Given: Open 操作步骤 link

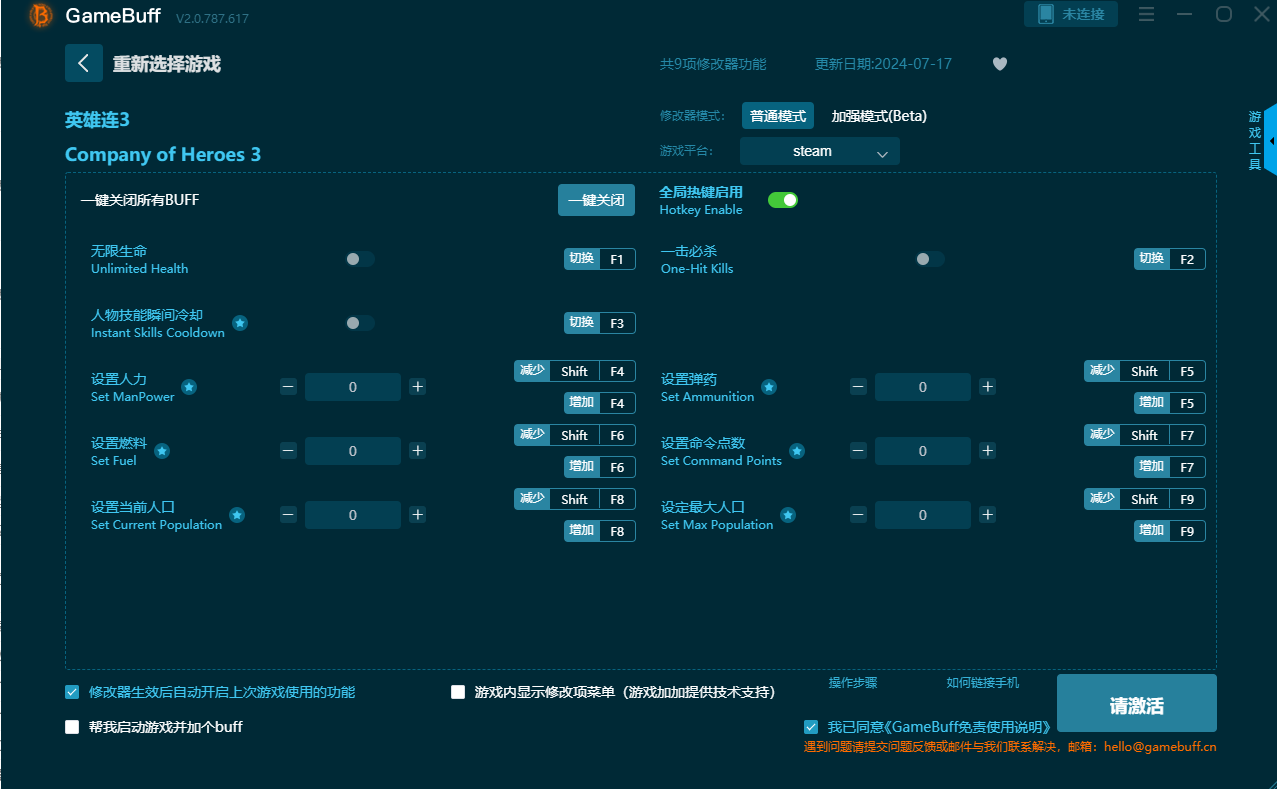Looking at the screenshot, I should (853, 682).
